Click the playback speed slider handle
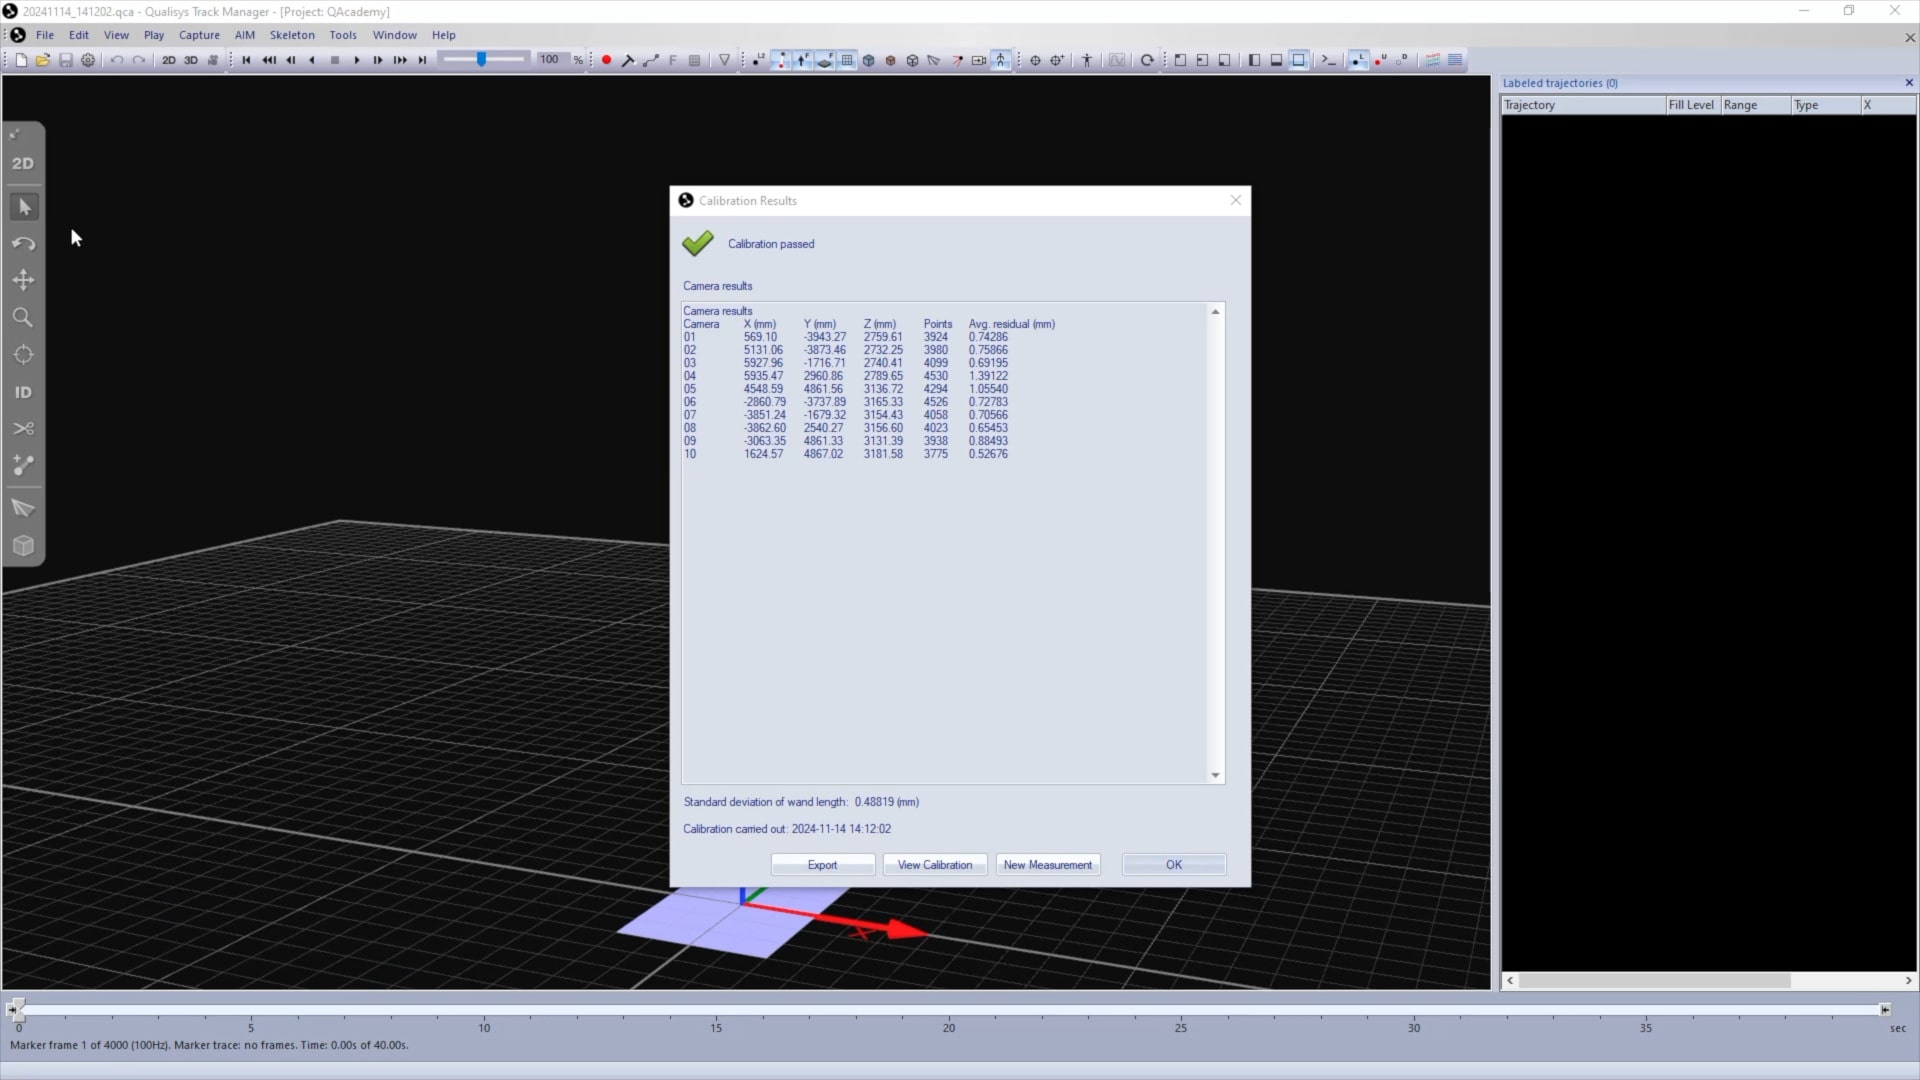The width and height of the screenshot is (1920, 1080). tap(482, 60)
